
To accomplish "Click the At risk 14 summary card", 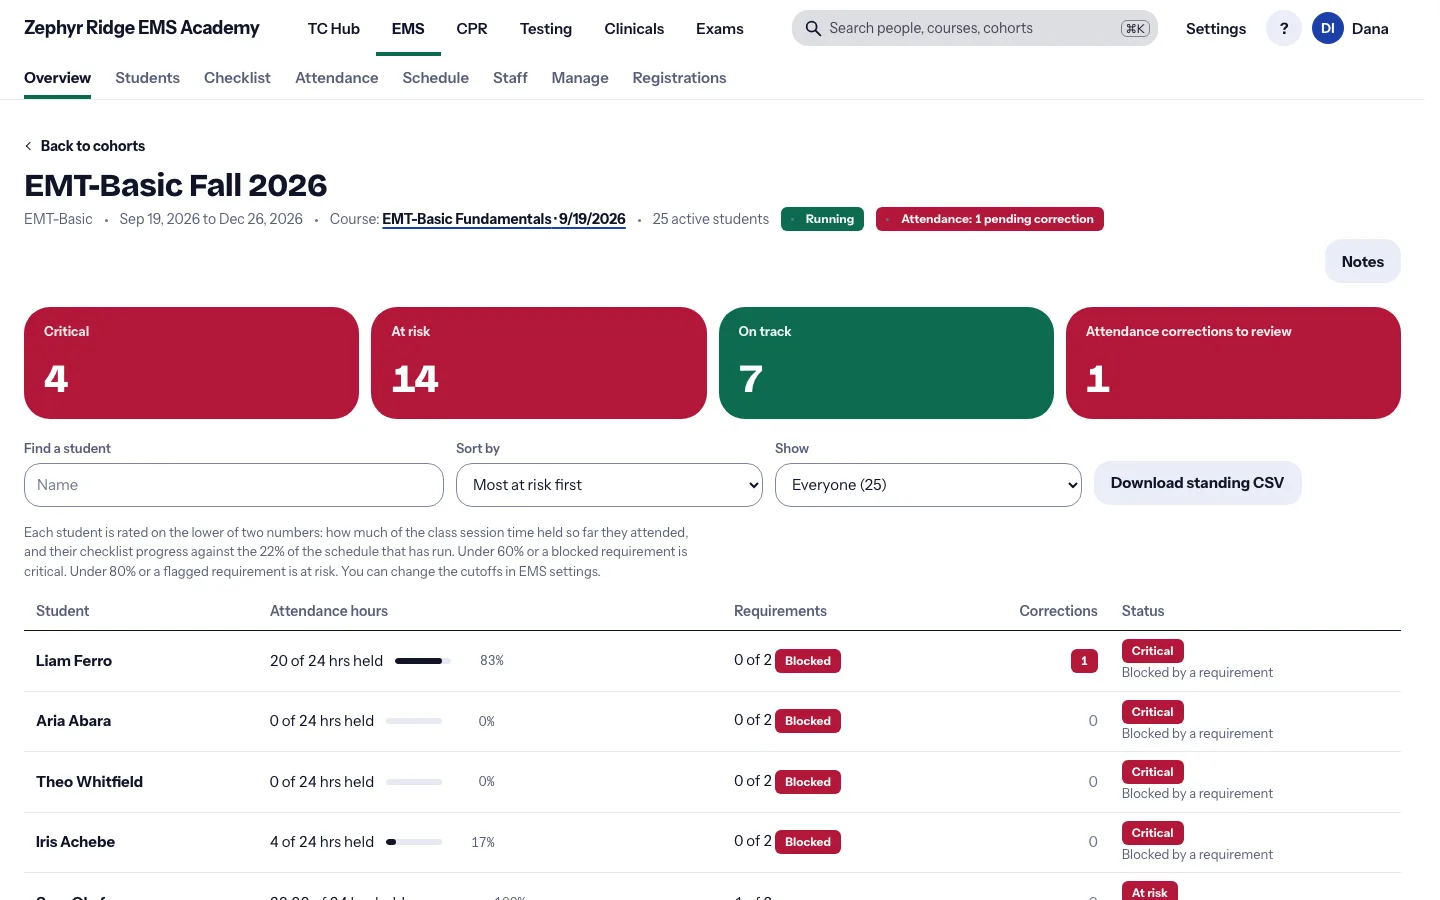I will coord(539,363).
